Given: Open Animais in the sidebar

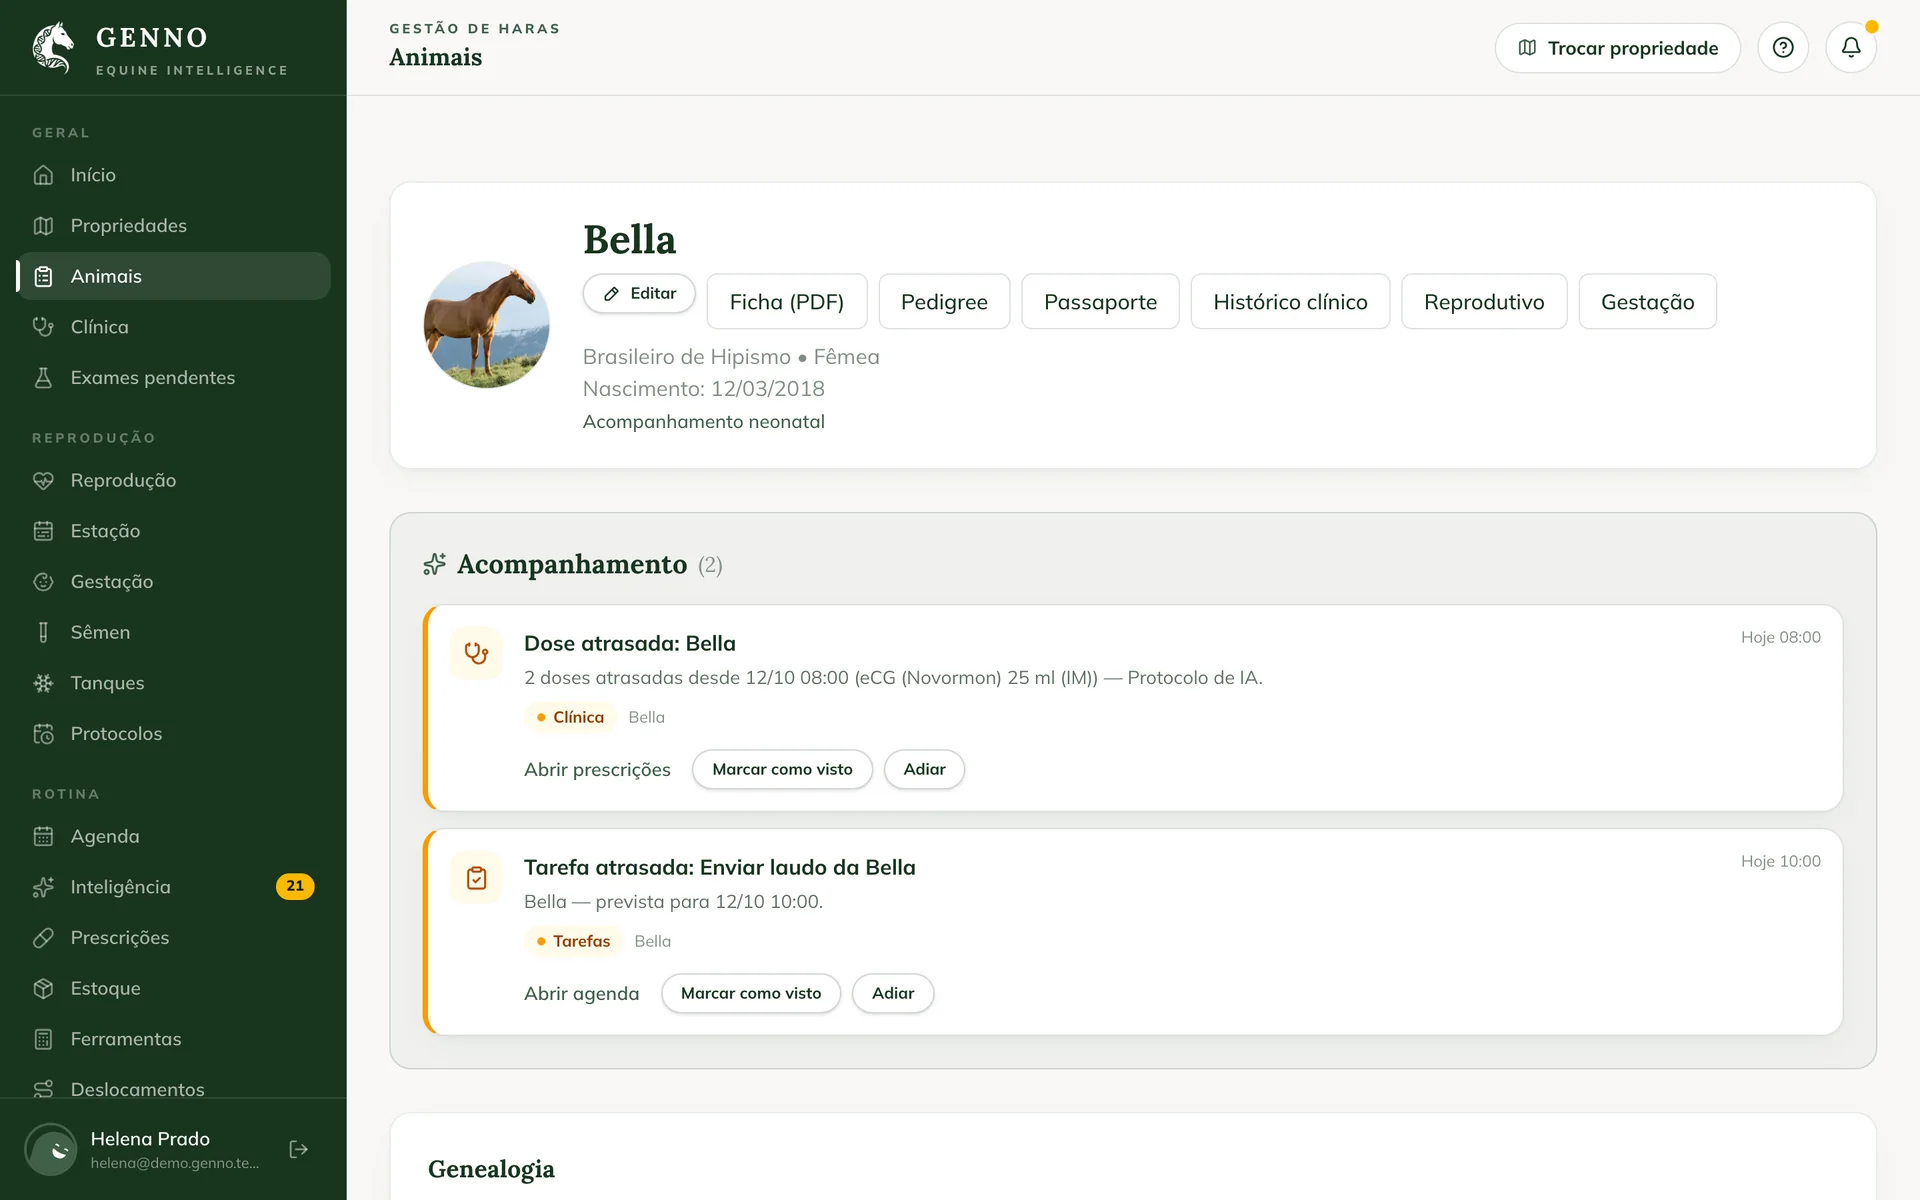Looking at the screenshot, I should (174, 276).
